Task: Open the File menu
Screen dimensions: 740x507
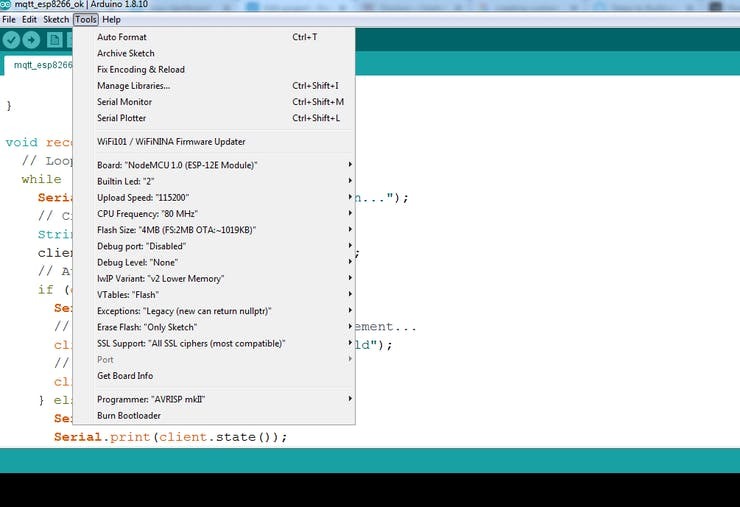Action: 9,19
